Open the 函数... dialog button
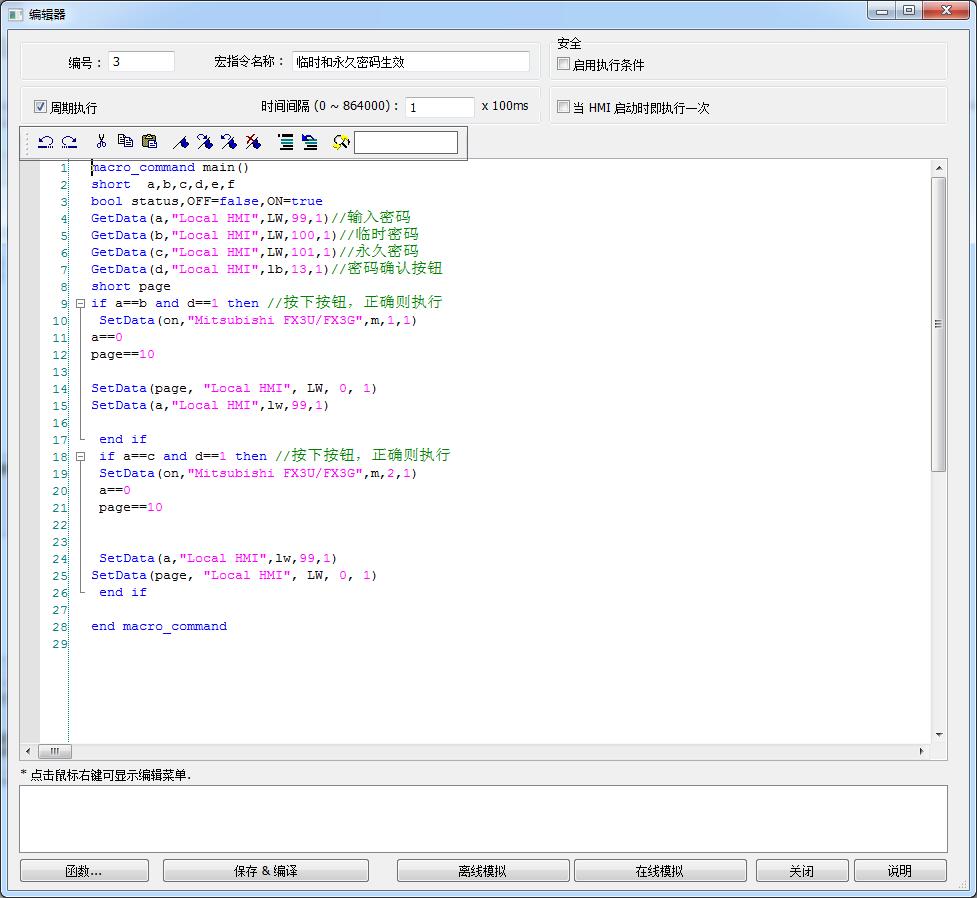This screenshot has width=977, height=898. 84,871
